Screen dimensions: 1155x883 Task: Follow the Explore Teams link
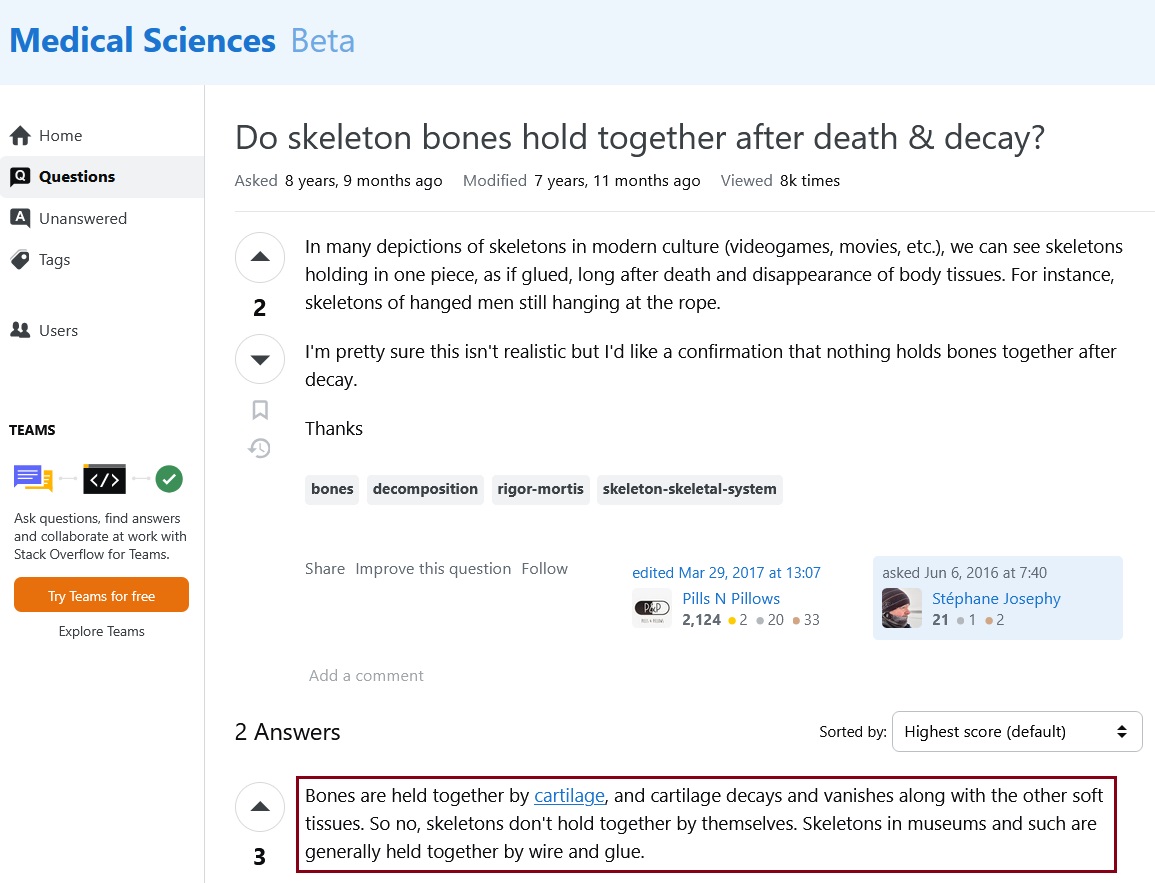pos(101,632)
